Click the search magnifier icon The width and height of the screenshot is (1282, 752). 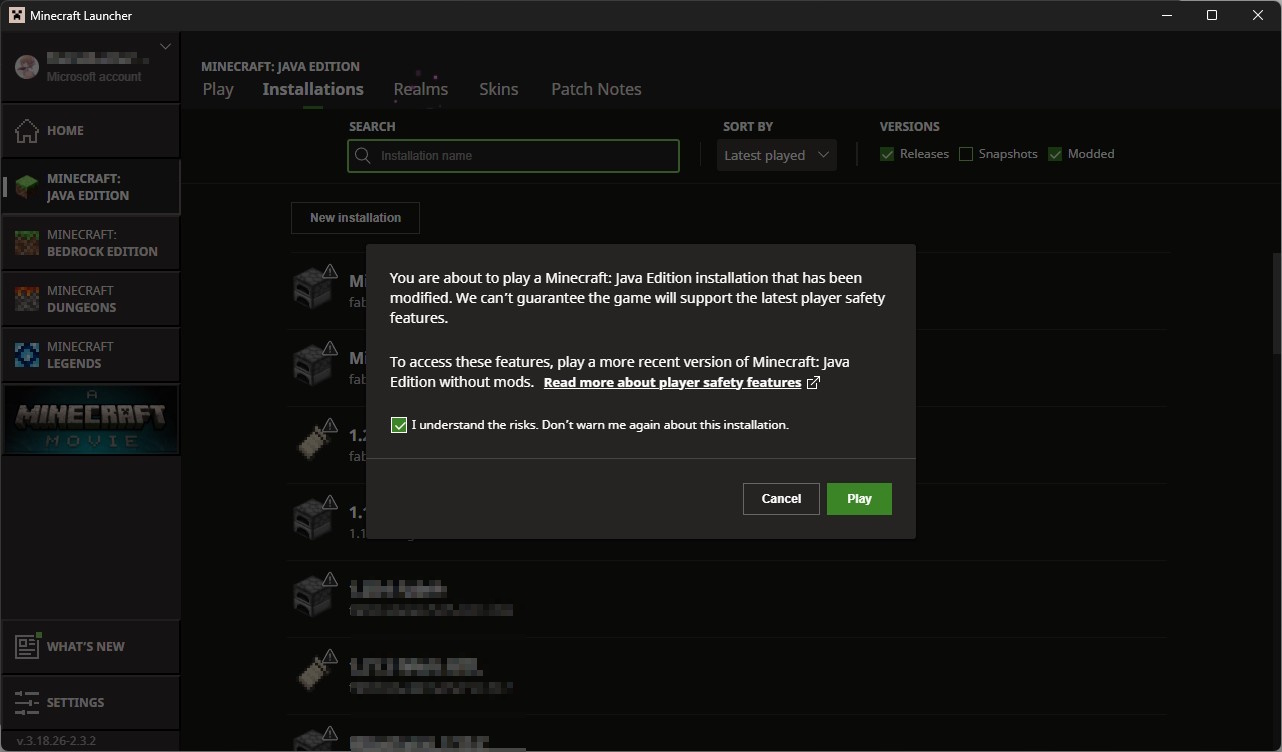[364, 156]
